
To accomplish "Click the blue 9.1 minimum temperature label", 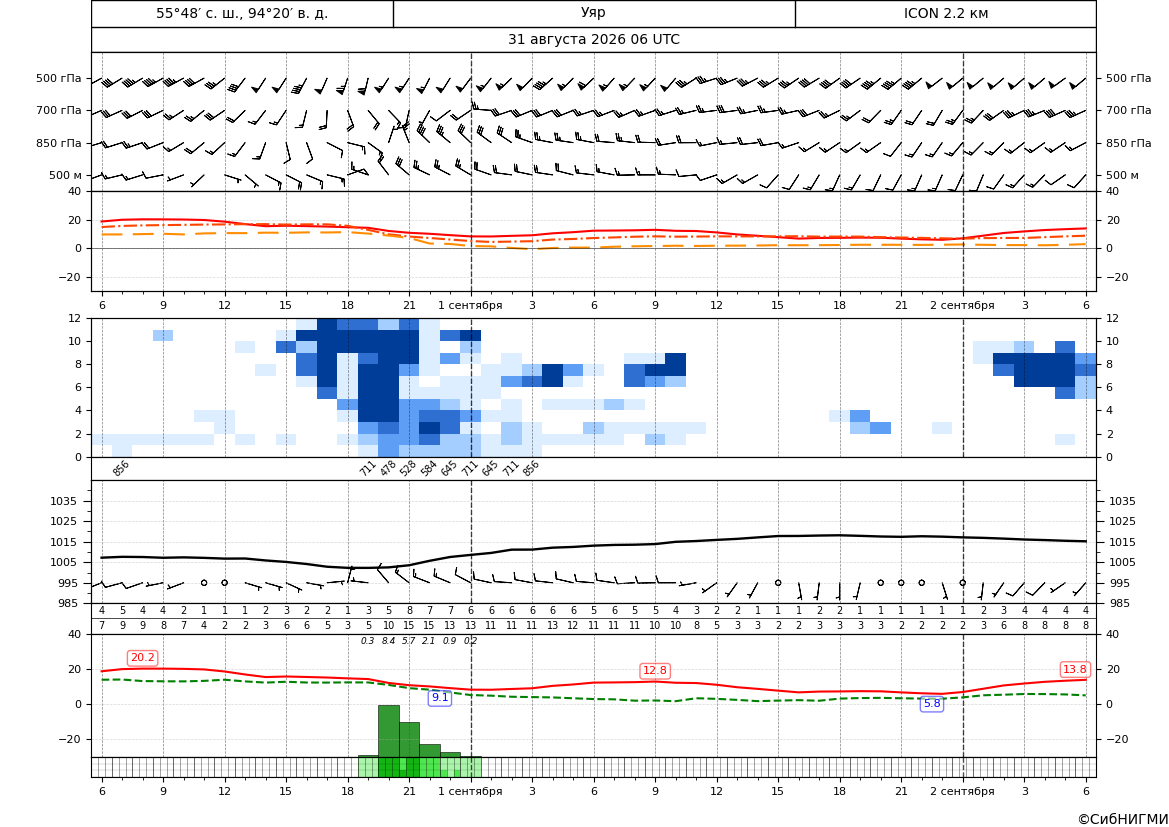I will pyautogui.click(x=440, y=697).
